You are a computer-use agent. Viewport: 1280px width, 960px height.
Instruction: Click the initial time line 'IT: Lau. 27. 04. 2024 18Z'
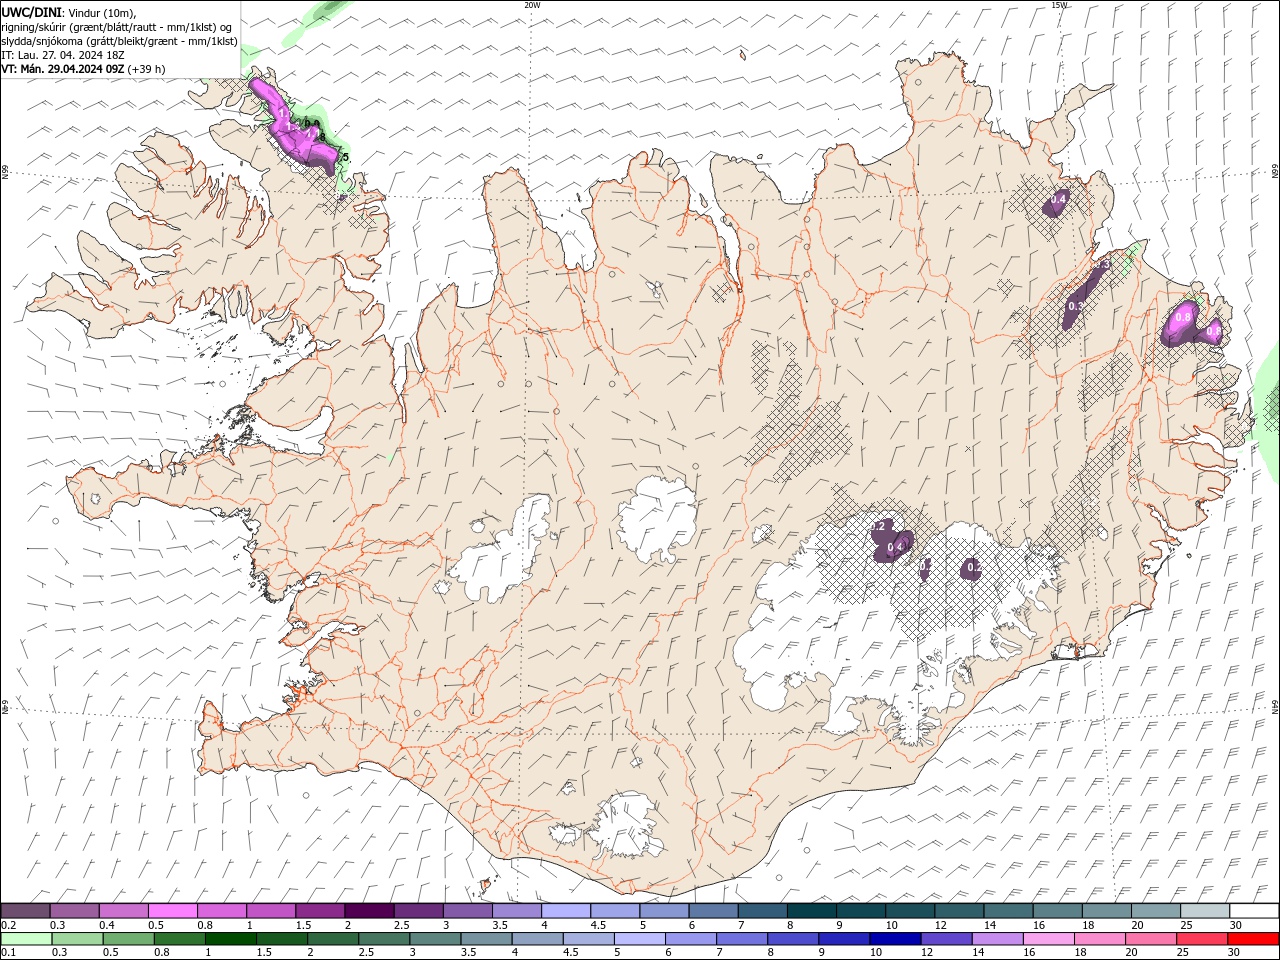61,55
